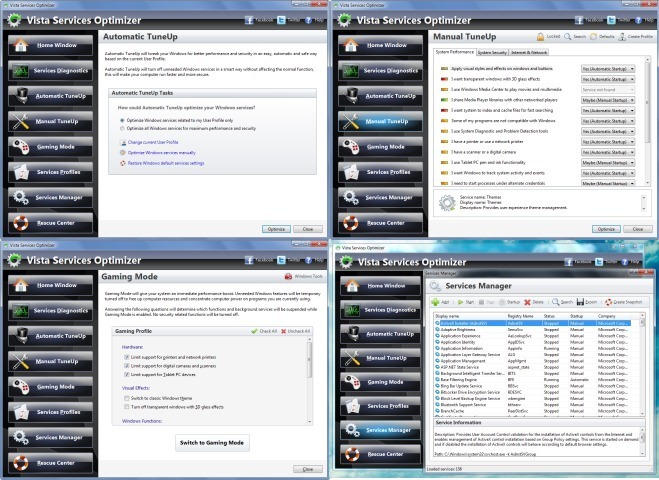Viewport: 659px width, 480px height.
Task: Click Optimize button in Automatic TuneUp window
Action: point(276,229)
